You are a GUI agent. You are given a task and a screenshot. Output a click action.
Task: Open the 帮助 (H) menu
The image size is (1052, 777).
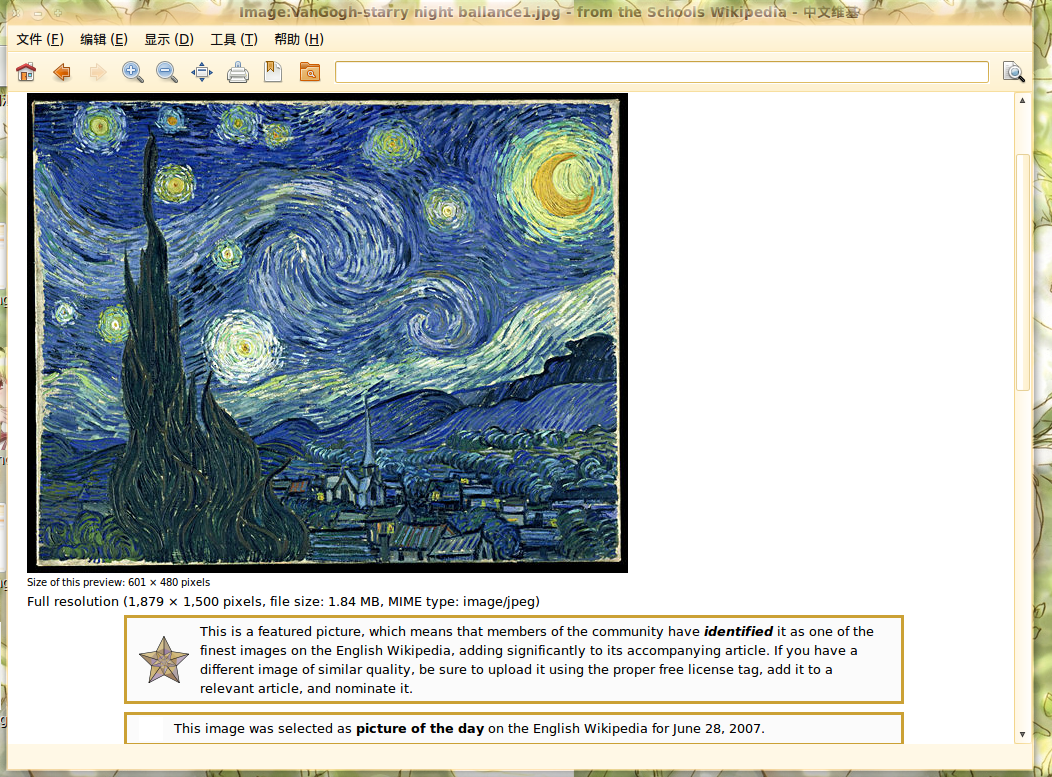pos(299,40)
